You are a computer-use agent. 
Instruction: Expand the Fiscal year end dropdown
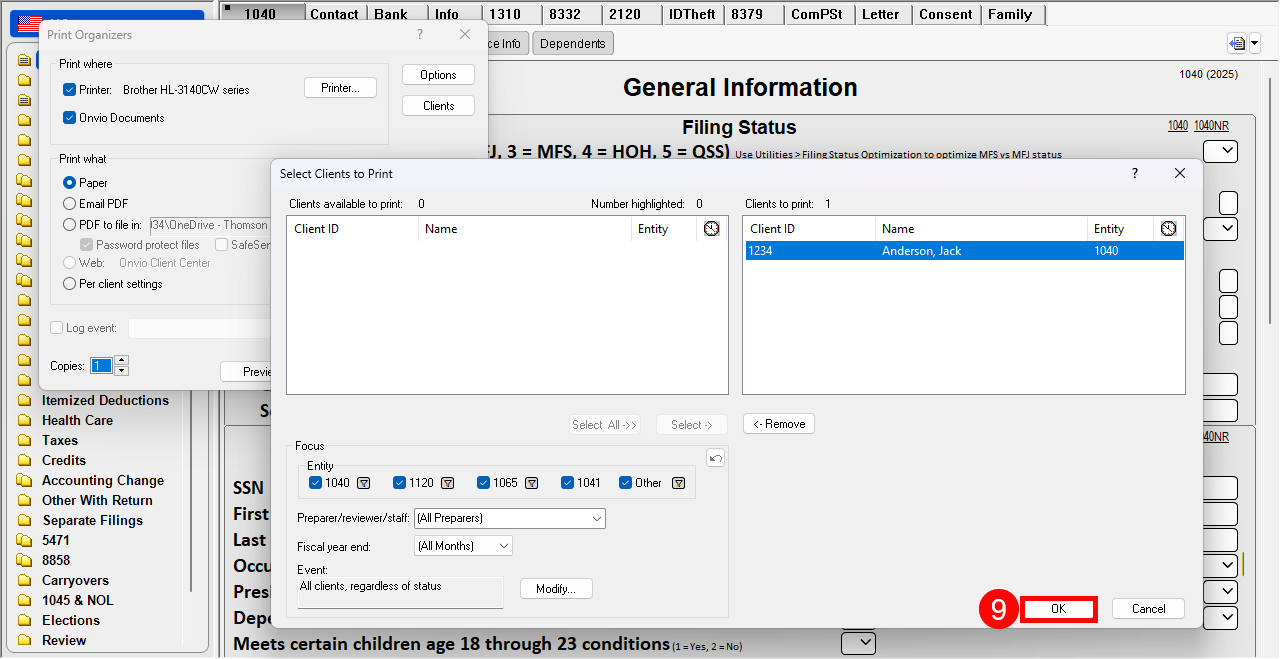click(463, 546)
